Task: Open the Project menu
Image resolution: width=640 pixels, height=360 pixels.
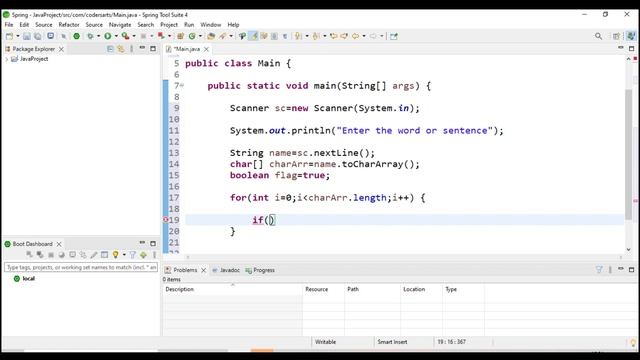Action: coord(169,25)
